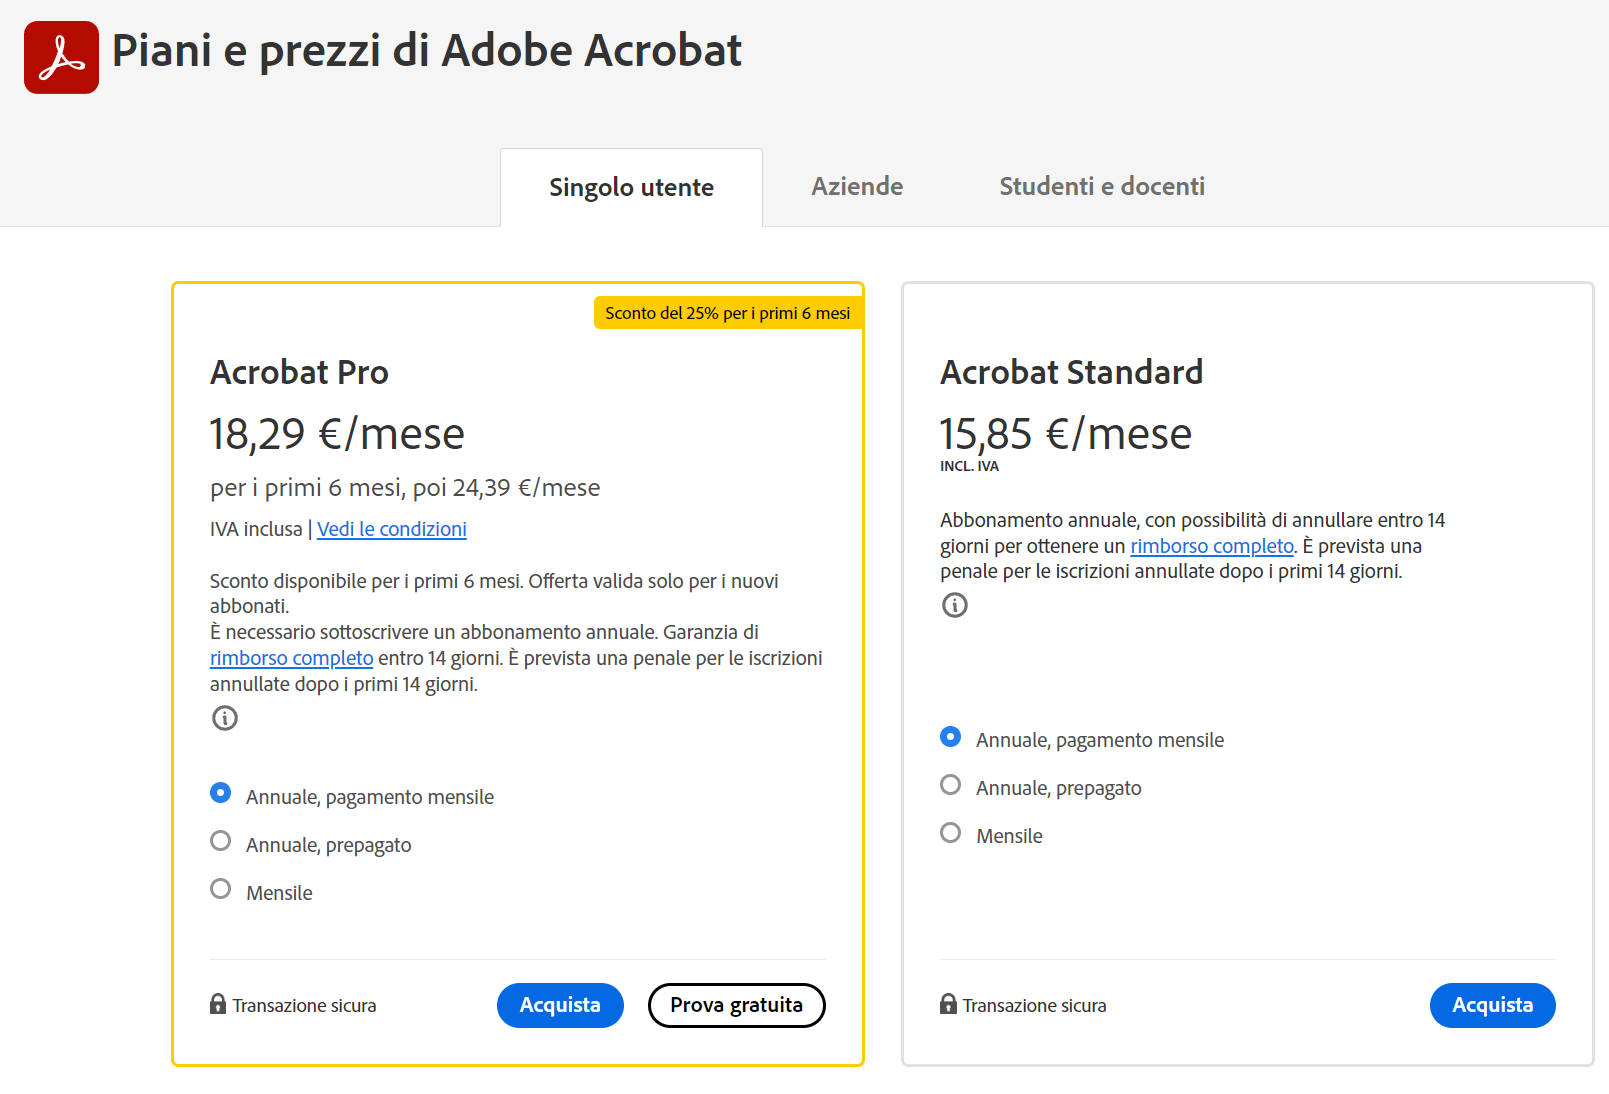This screenshot has width=1609, height=1094.
Task: Select Annuale, pagamento mensile for Acrobat Standard
Action: pos(949,737)
